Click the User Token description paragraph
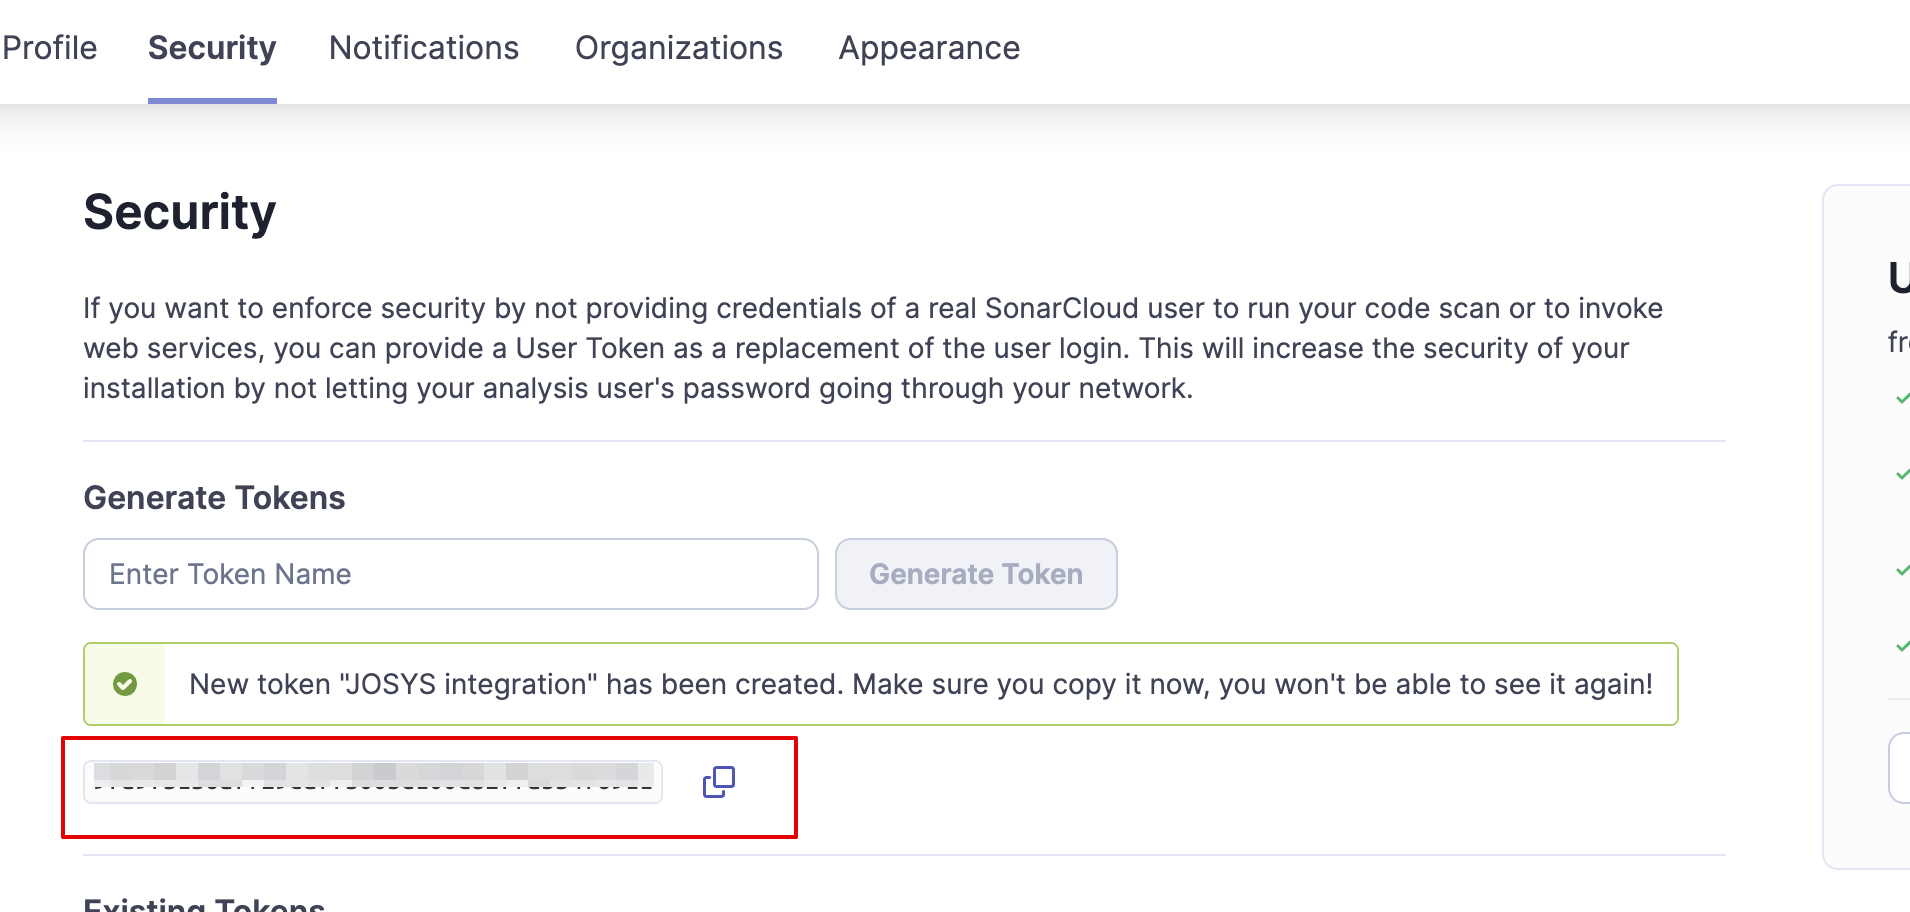1910x912 pixels. point(872,348)
